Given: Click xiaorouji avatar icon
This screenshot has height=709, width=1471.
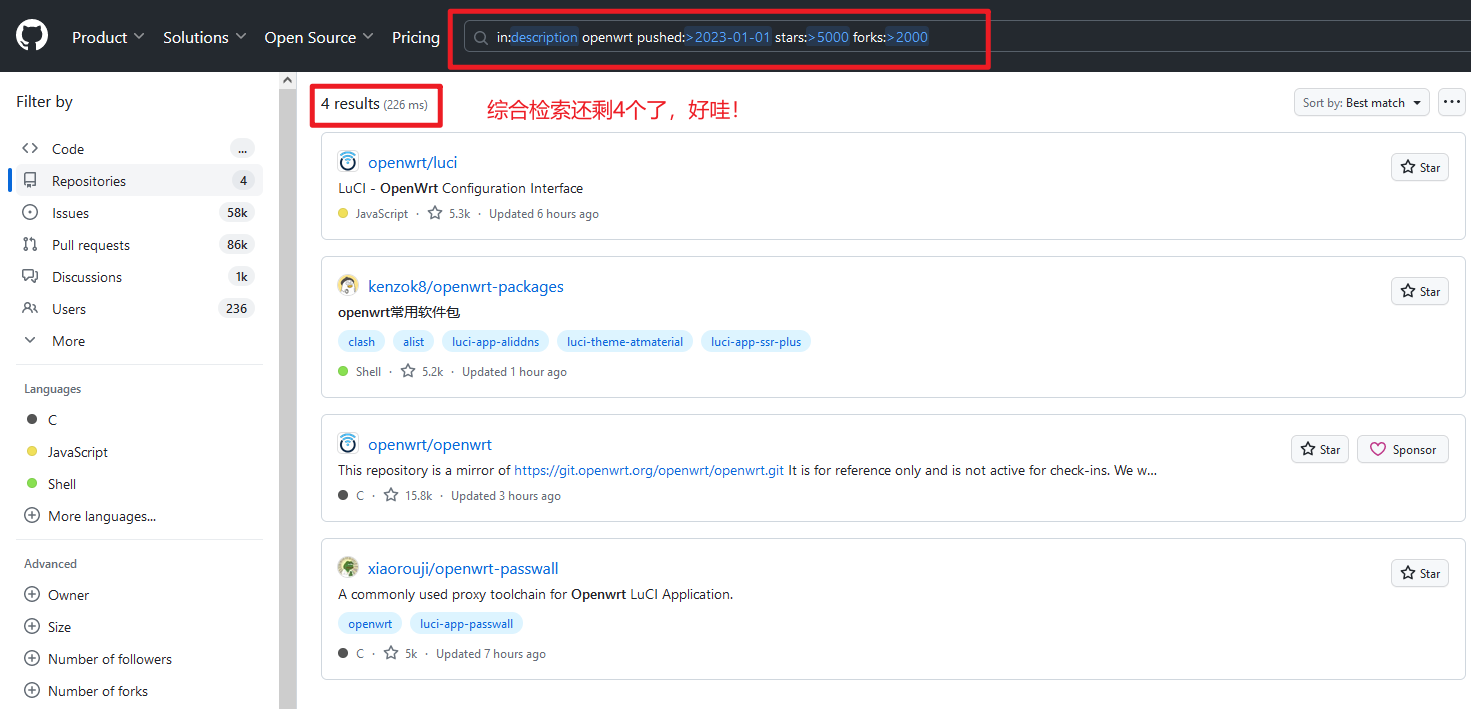Looking at the screenshot, I should click(x=348, y=567).
